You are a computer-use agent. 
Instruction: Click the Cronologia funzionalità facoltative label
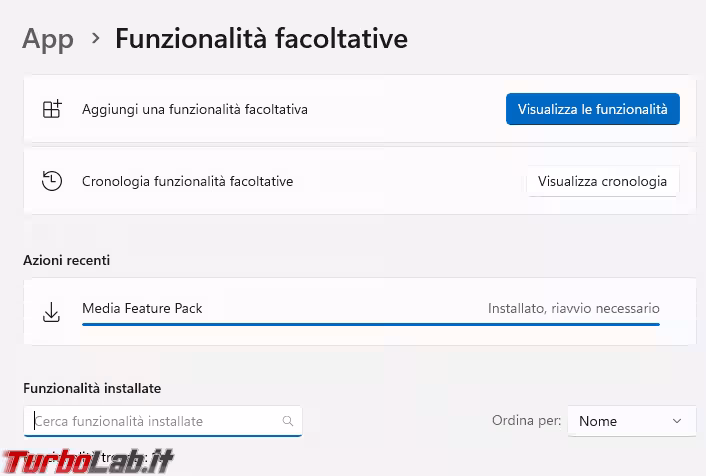click(187, 181)
